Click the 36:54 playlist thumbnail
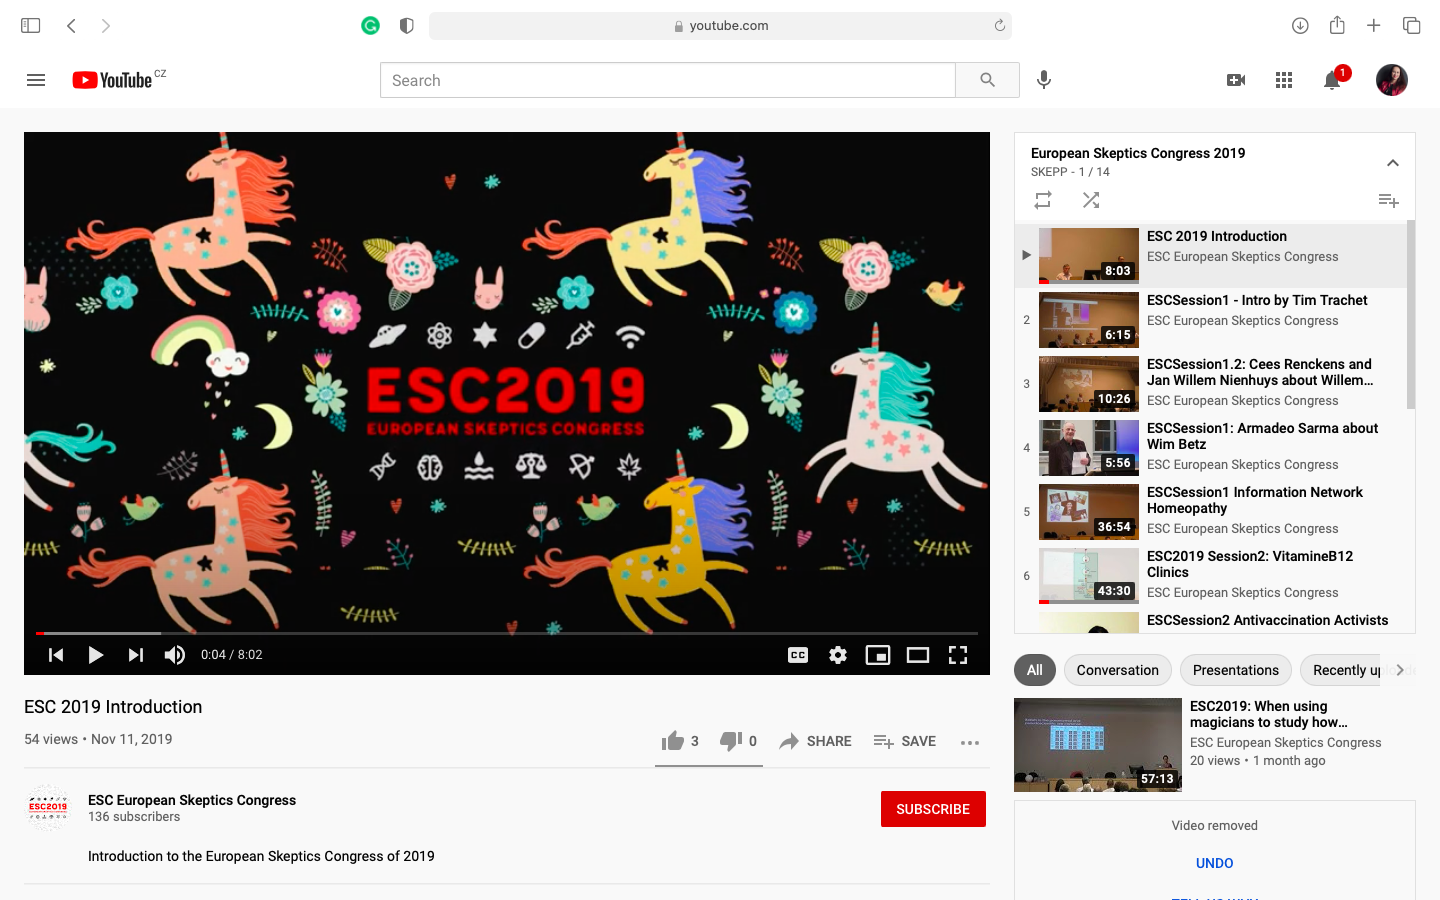This screenshot has width=1440, height=900. point(1089,512)
